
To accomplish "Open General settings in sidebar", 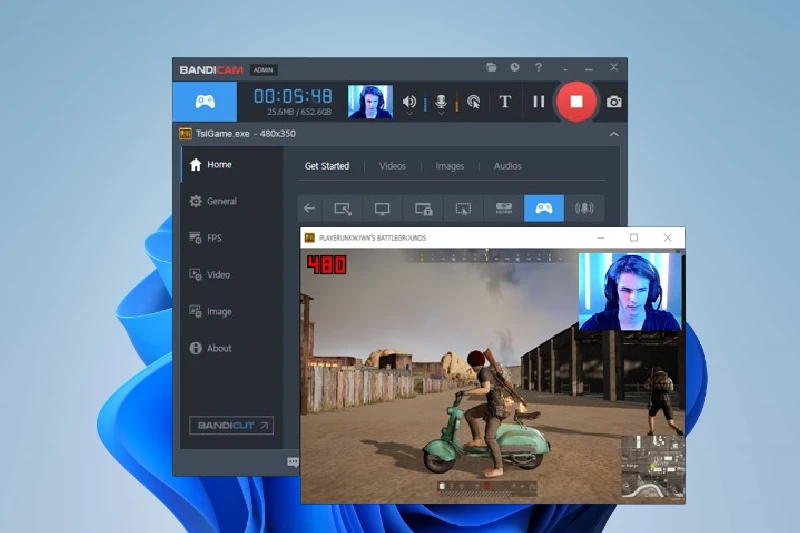I will (x=232, y=201).
